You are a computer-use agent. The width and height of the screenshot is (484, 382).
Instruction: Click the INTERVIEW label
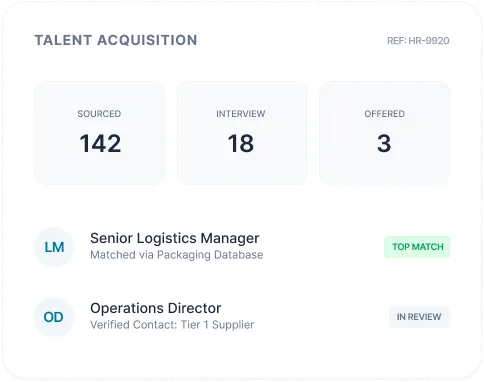pos(241,114)
